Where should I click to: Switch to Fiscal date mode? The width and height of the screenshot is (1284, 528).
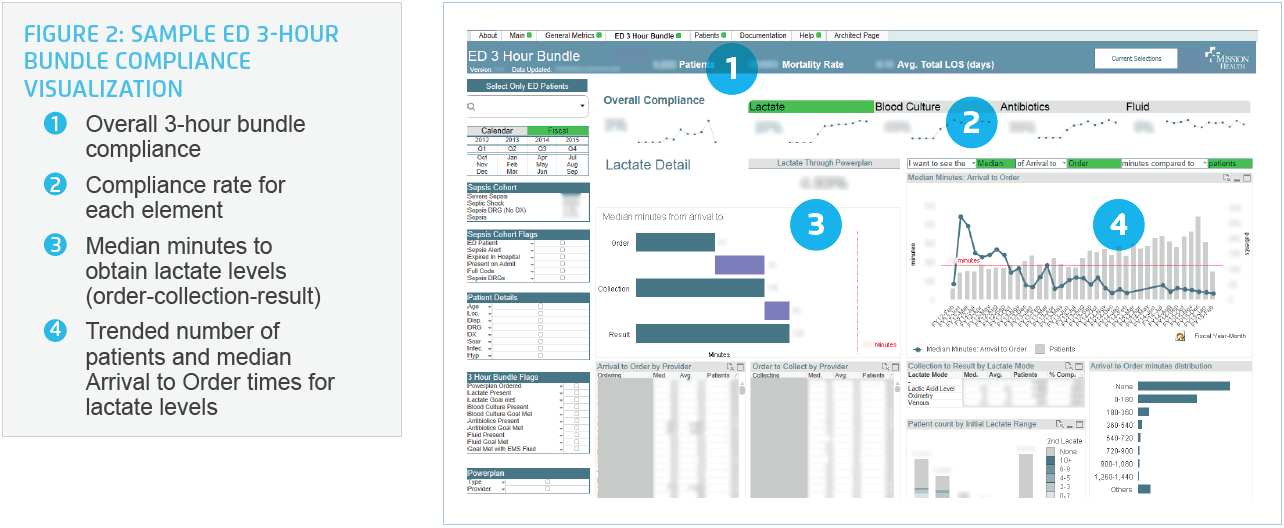click(558, 130)
